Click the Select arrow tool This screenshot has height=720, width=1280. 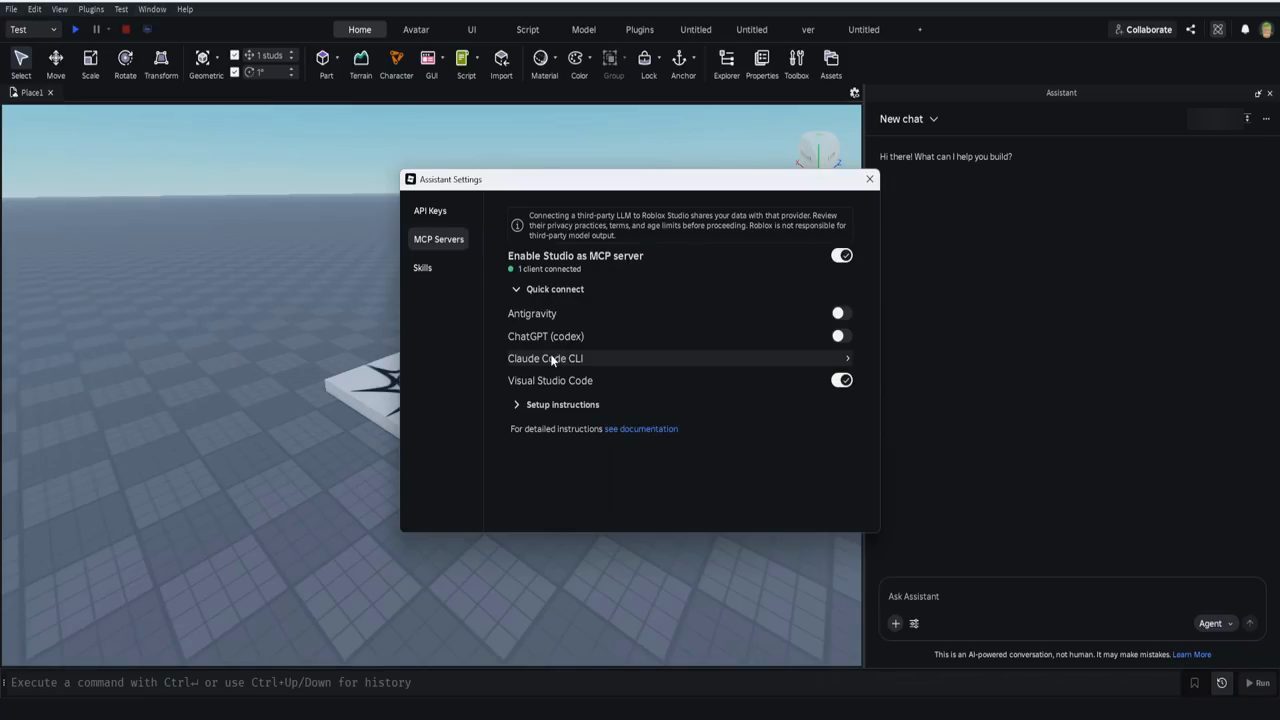tap(21, 64)
